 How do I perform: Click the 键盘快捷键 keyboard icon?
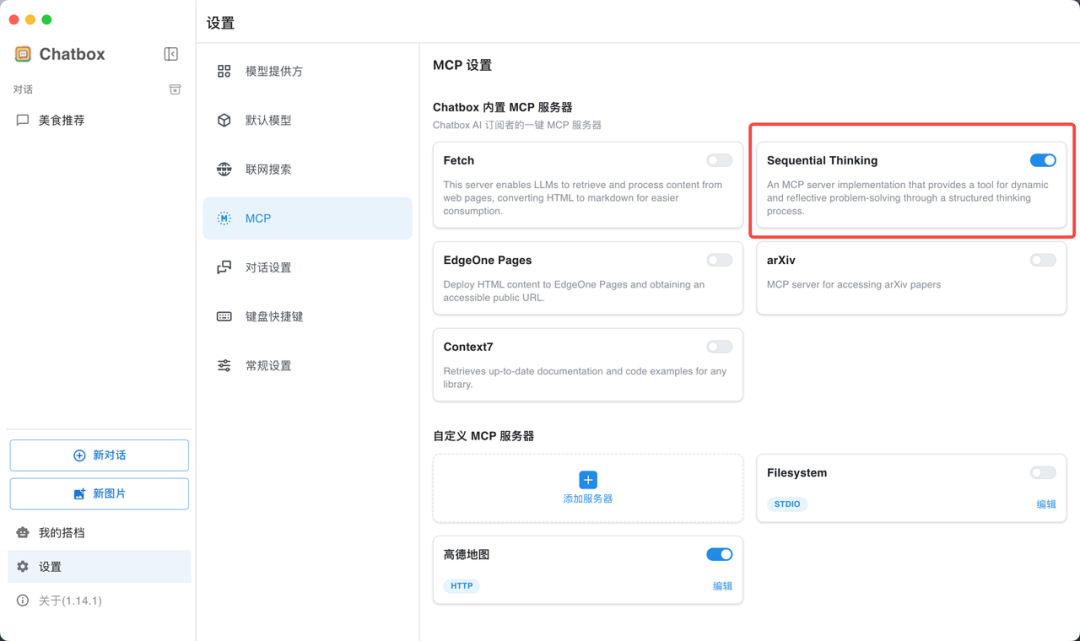(x=224, y=316)
